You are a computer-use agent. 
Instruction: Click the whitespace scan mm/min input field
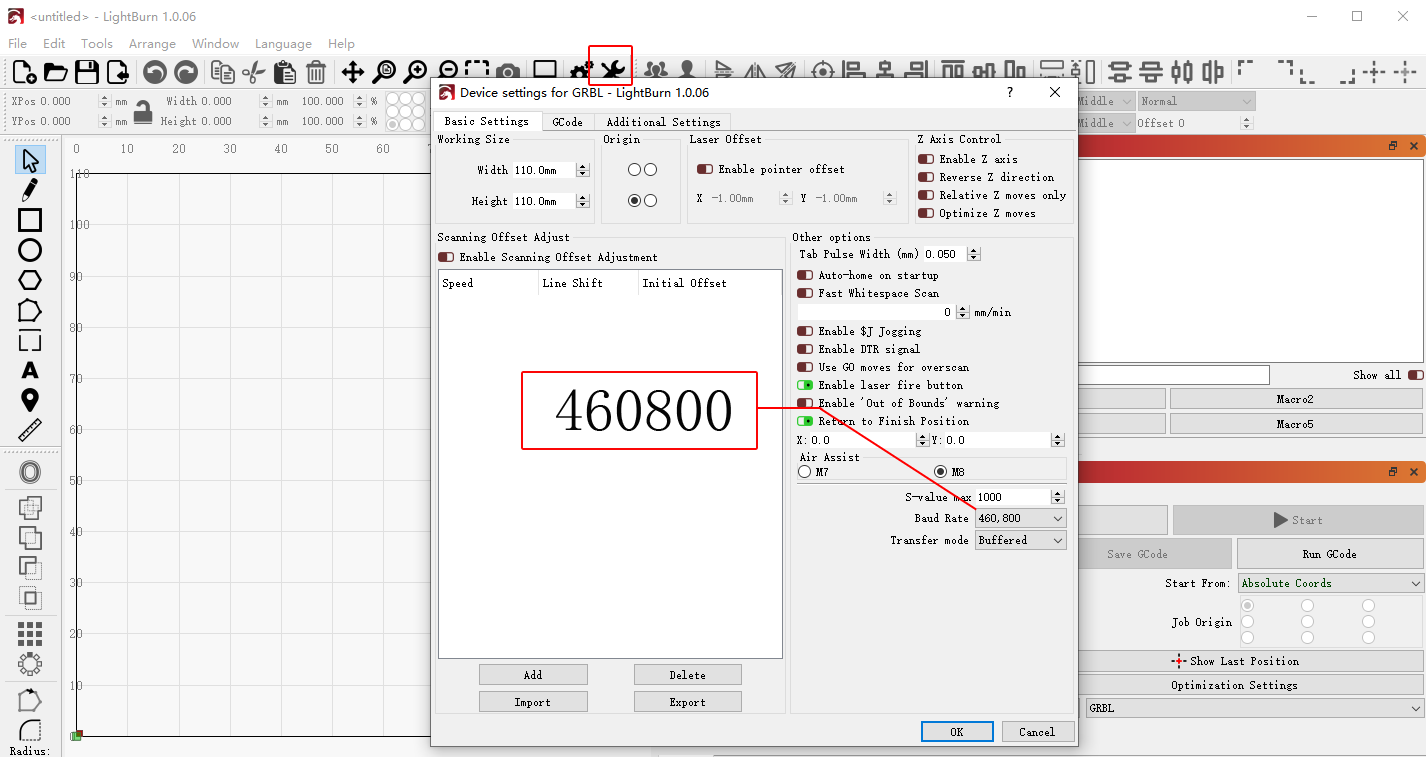point(876,312)
